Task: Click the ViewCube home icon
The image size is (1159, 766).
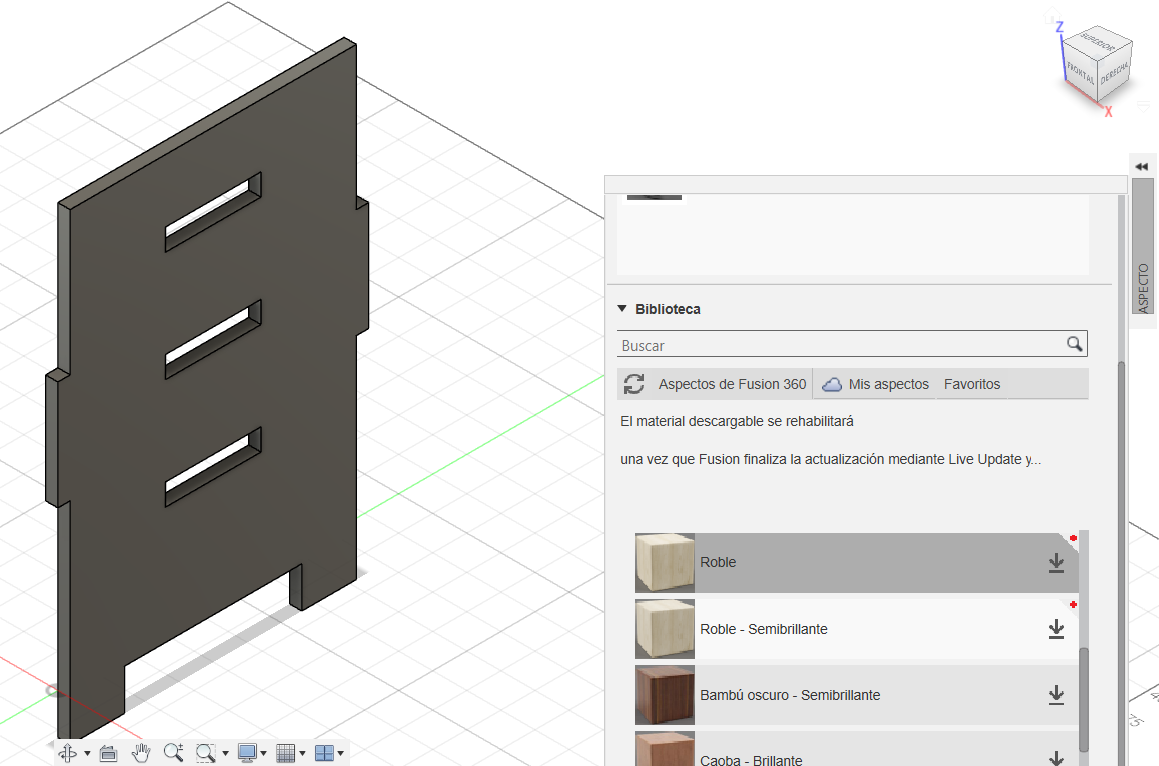Action: point(1051,15)
